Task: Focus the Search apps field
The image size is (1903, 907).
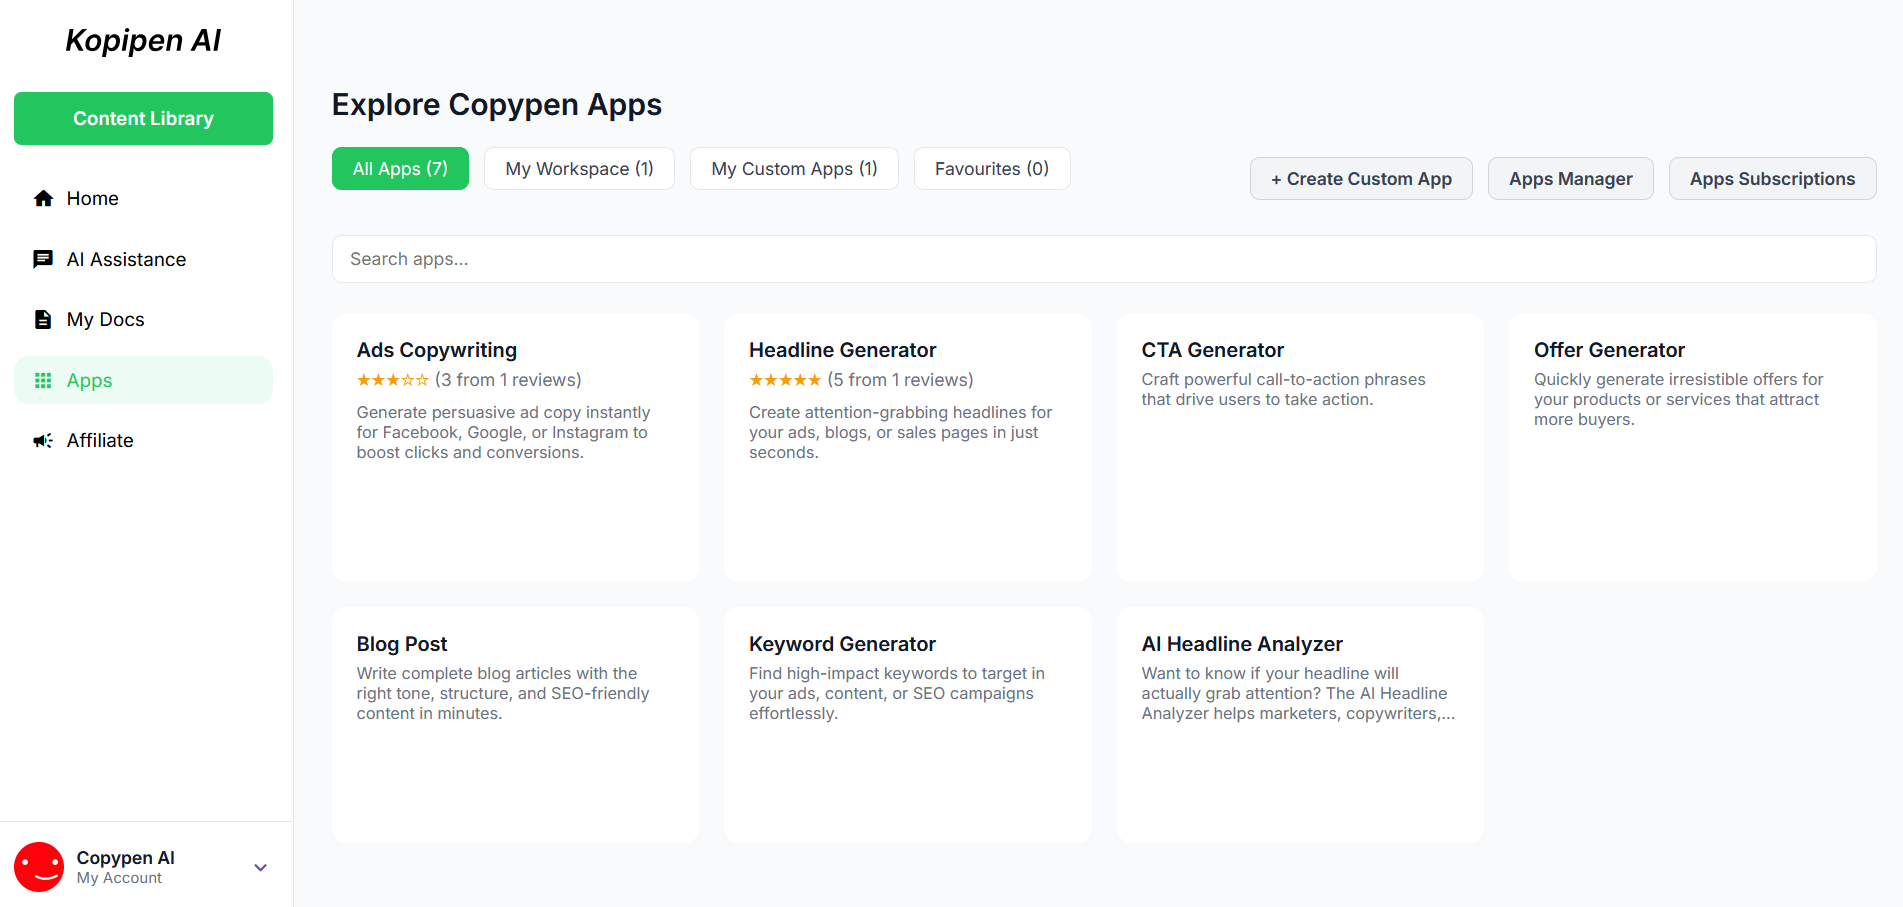Action: [x=1103, y=259]
